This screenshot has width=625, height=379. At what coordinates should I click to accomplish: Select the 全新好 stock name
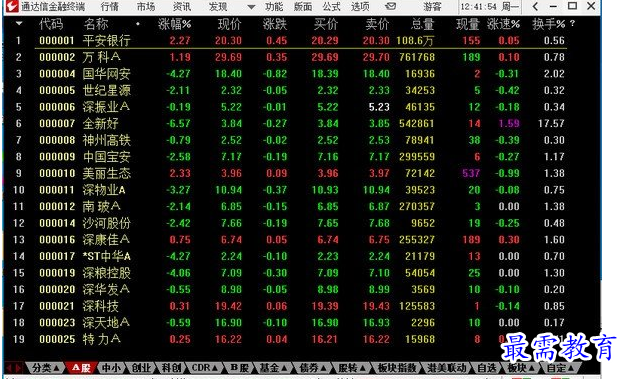pyautogui.click(x=100, y=124)
